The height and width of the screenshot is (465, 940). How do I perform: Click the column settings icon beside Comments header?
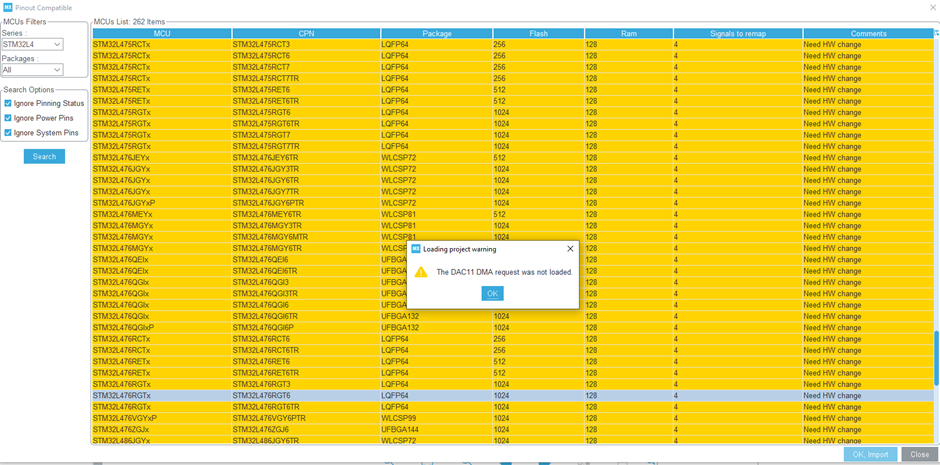[x=936, y=34]
